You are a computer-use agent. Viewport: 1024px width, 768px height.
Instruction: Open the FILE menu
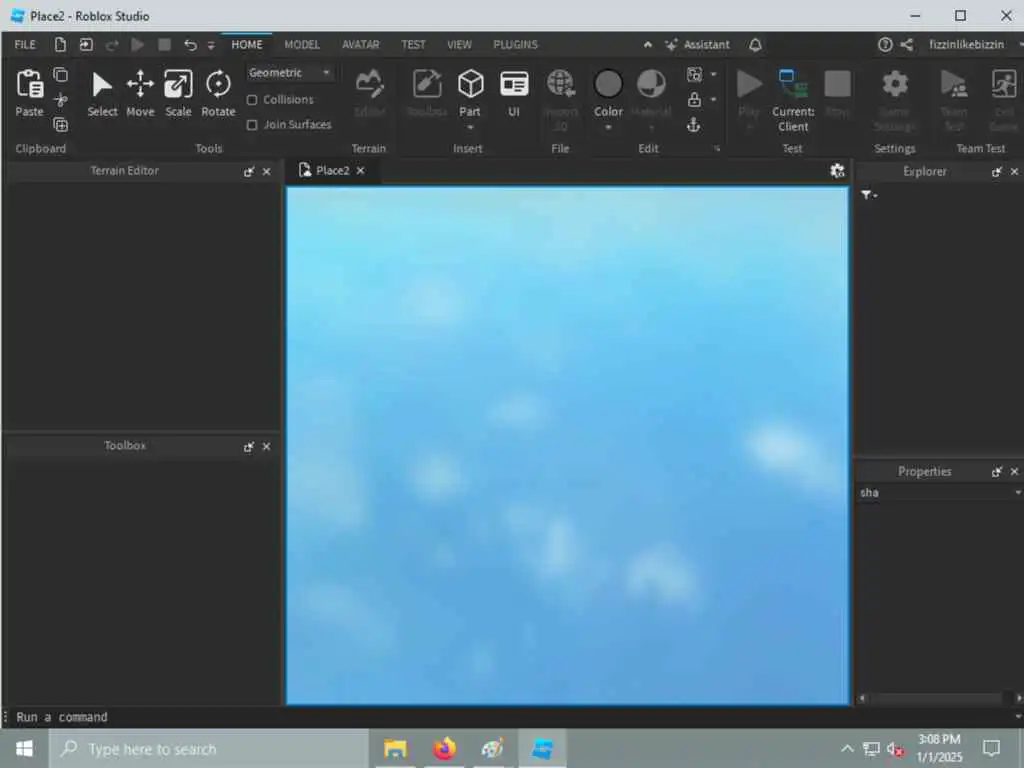25,44
